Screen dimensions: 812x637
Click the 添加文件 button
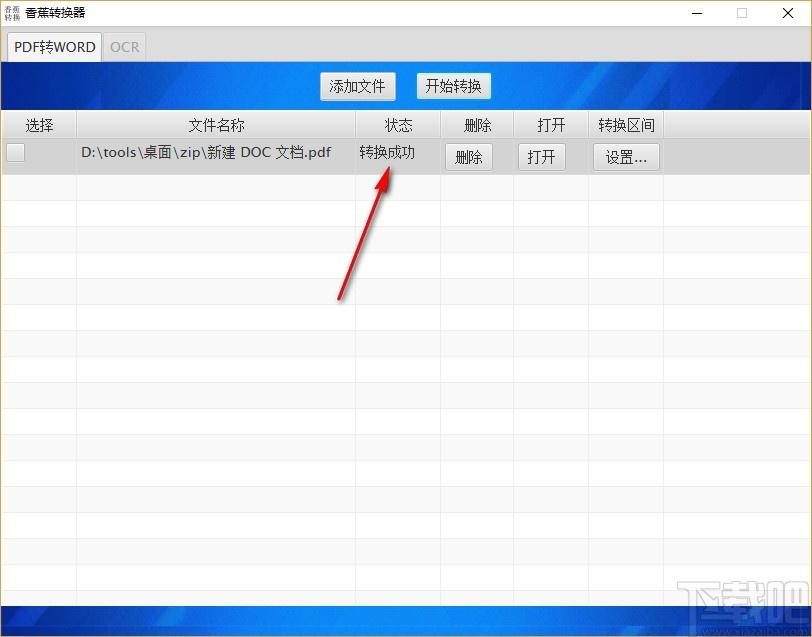357,86
